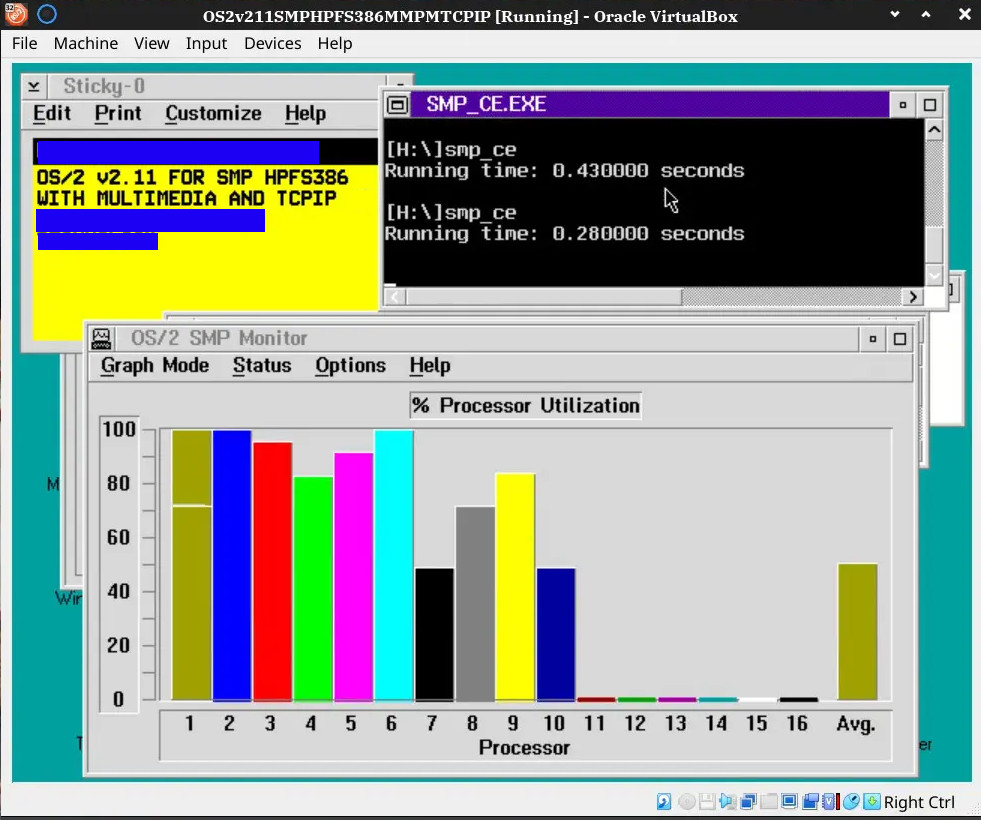Viewport: 981px width, 820px height.
Task: Click the network adapters status icon
Action: pos(748,801)
